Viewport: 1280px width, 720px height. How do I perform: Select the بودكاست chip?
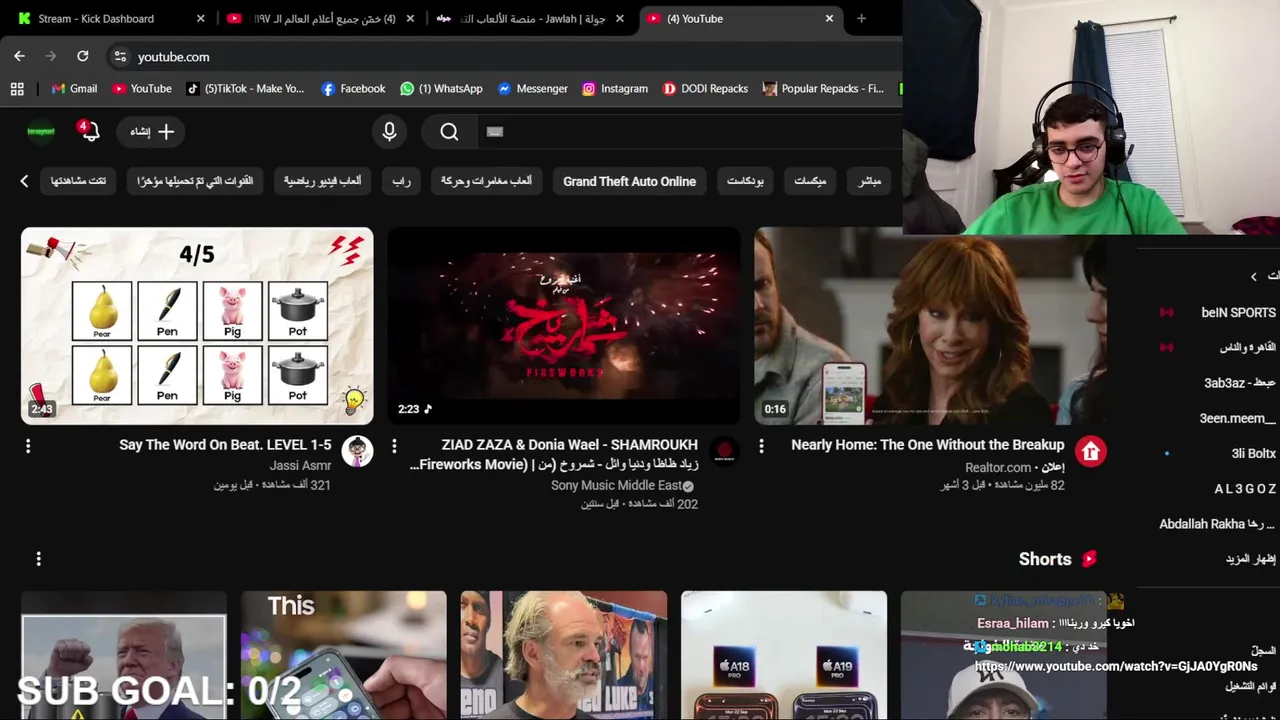[x=745, y=181]
